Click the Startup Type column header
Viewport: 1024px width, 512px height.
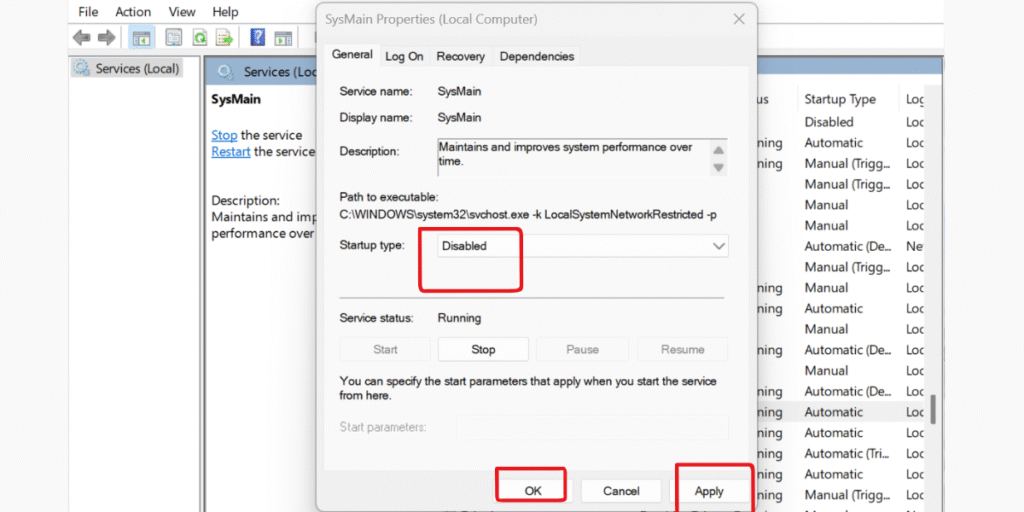tap(840, 99)
